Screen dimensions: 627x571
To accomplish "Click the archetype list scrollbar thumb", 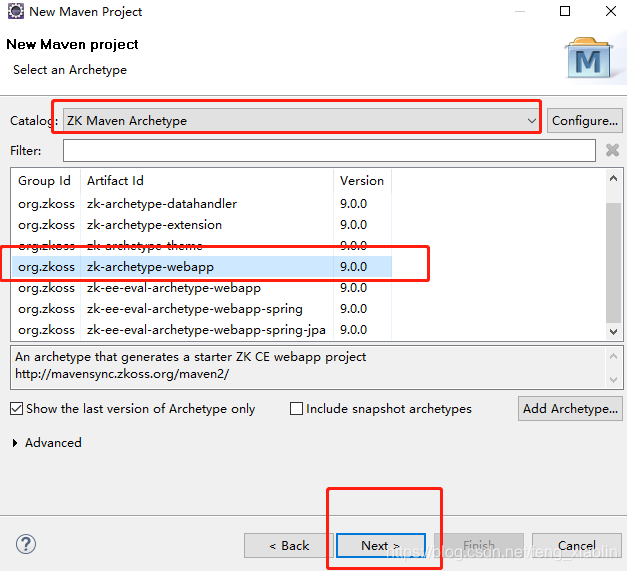I will coord(613,262).
